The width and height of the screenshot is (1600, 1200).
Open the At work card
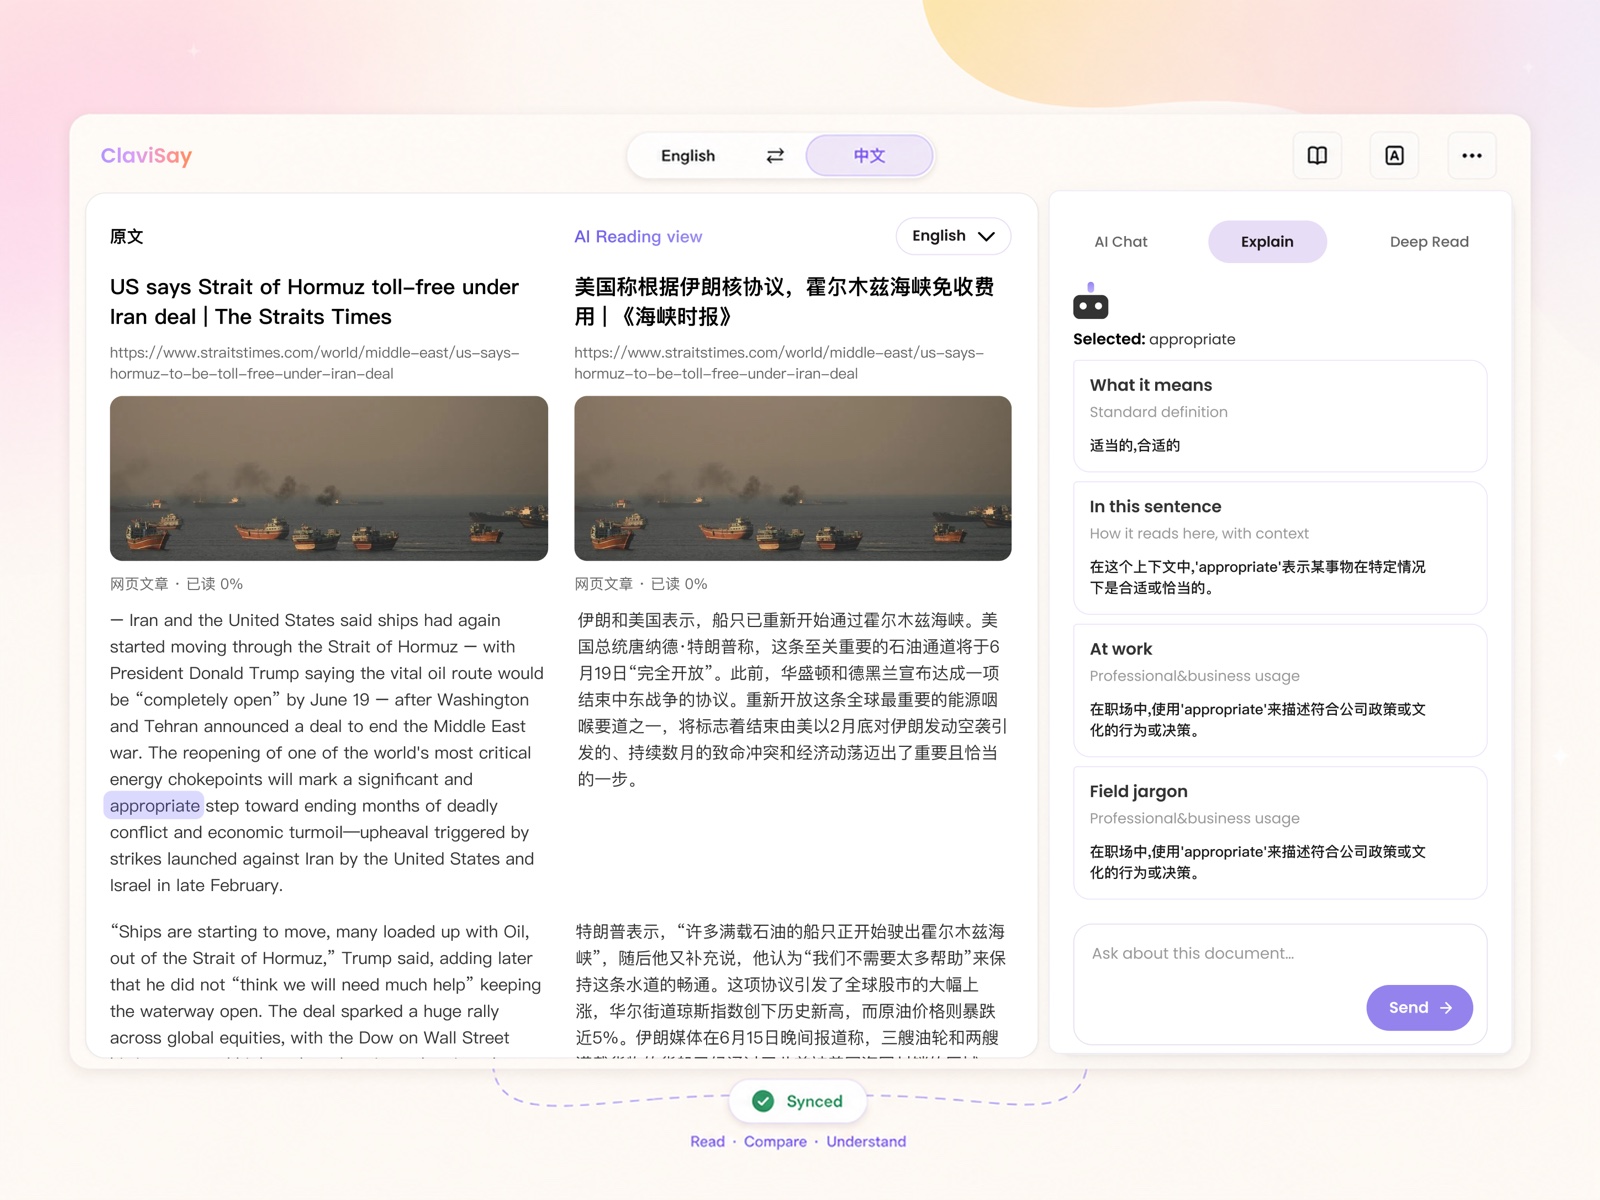1280,690
